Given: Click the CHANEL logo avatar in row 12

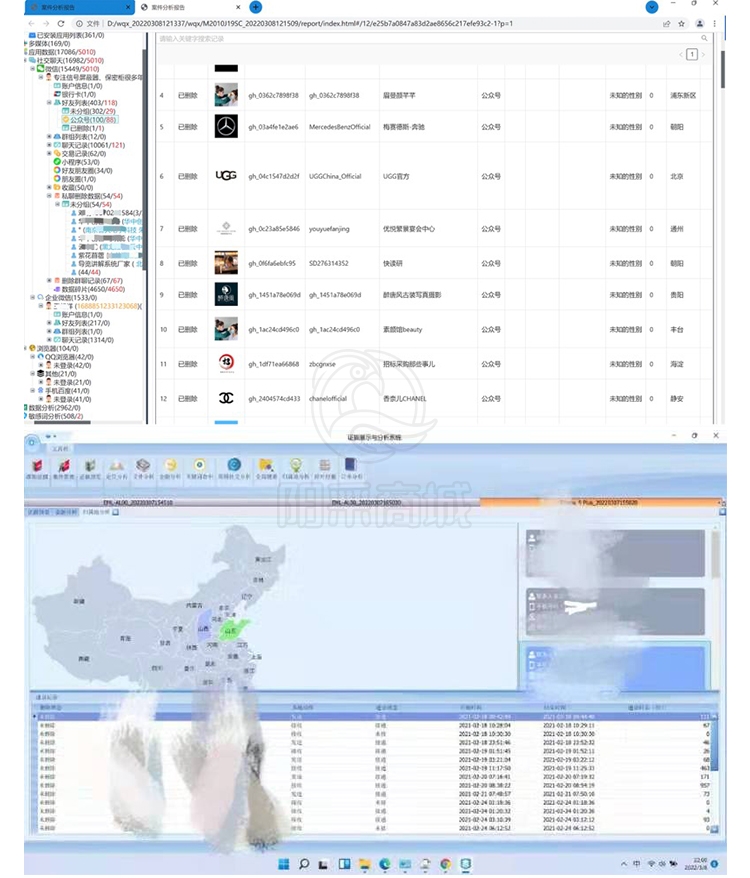Looking at the screenshot, I should coord(226,398).
